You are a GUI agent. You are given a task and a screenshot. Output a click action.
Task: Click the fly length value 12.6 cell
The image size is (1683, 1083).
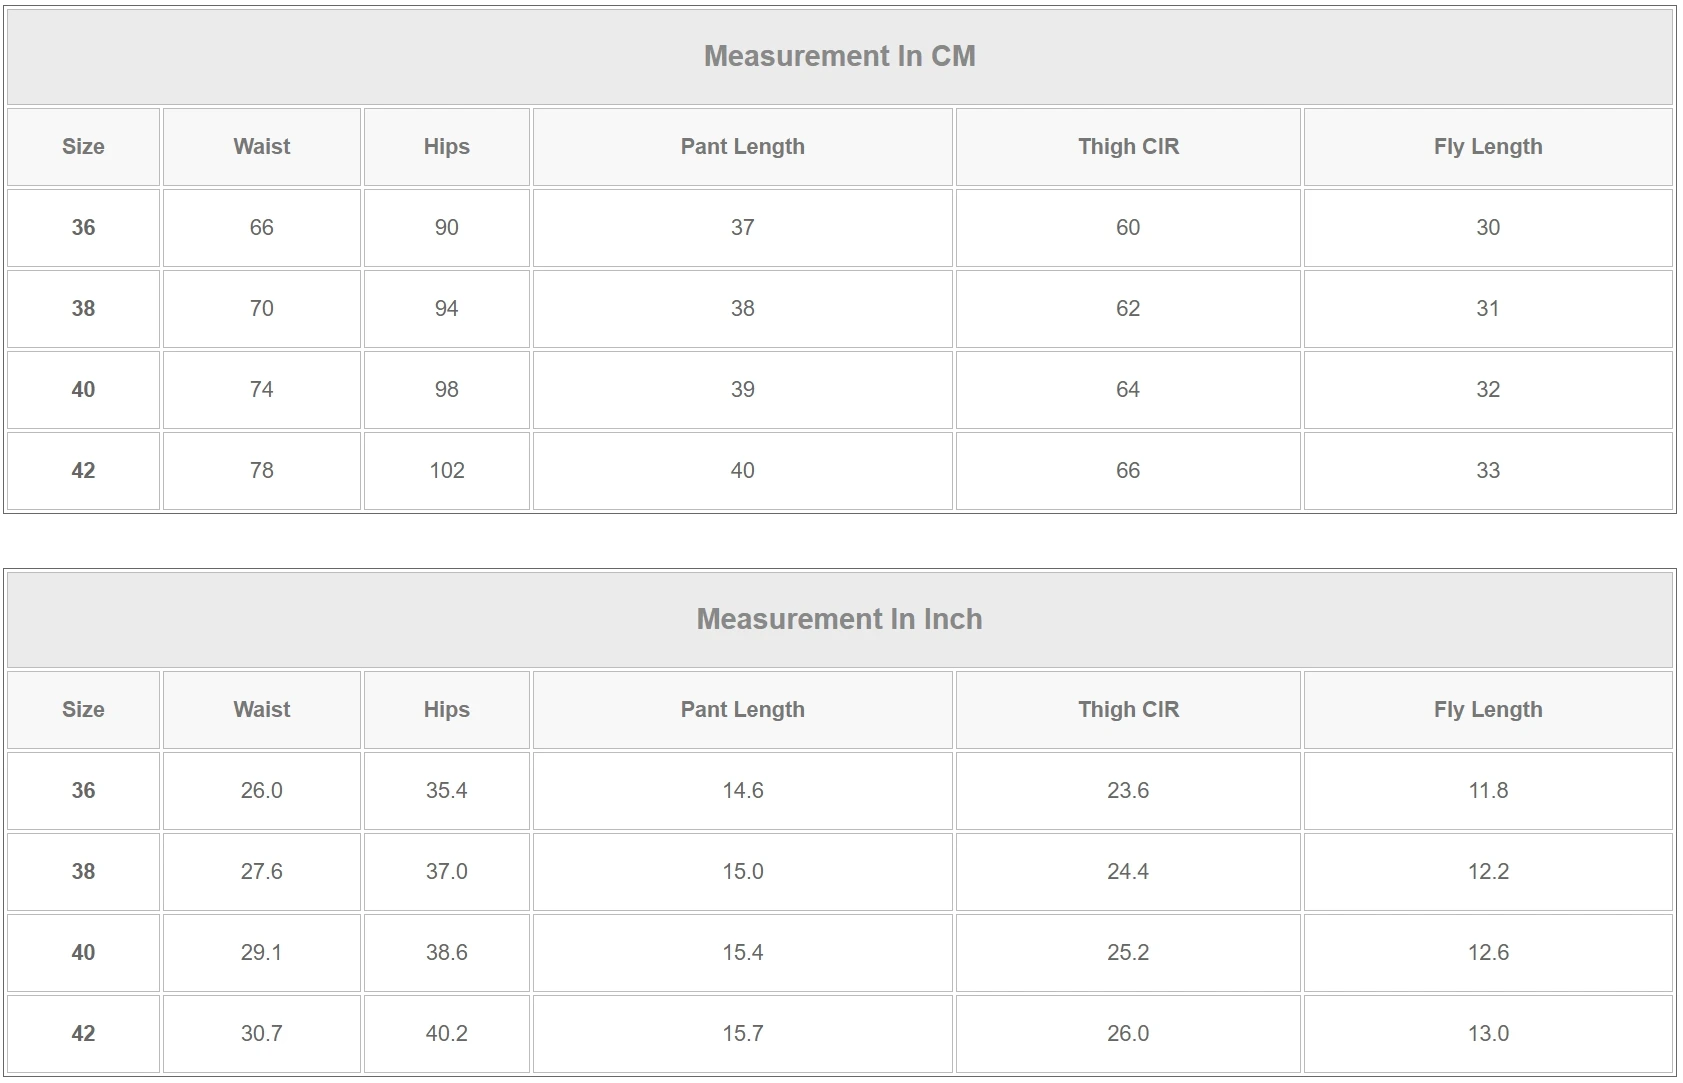[x=1488, y=953]
